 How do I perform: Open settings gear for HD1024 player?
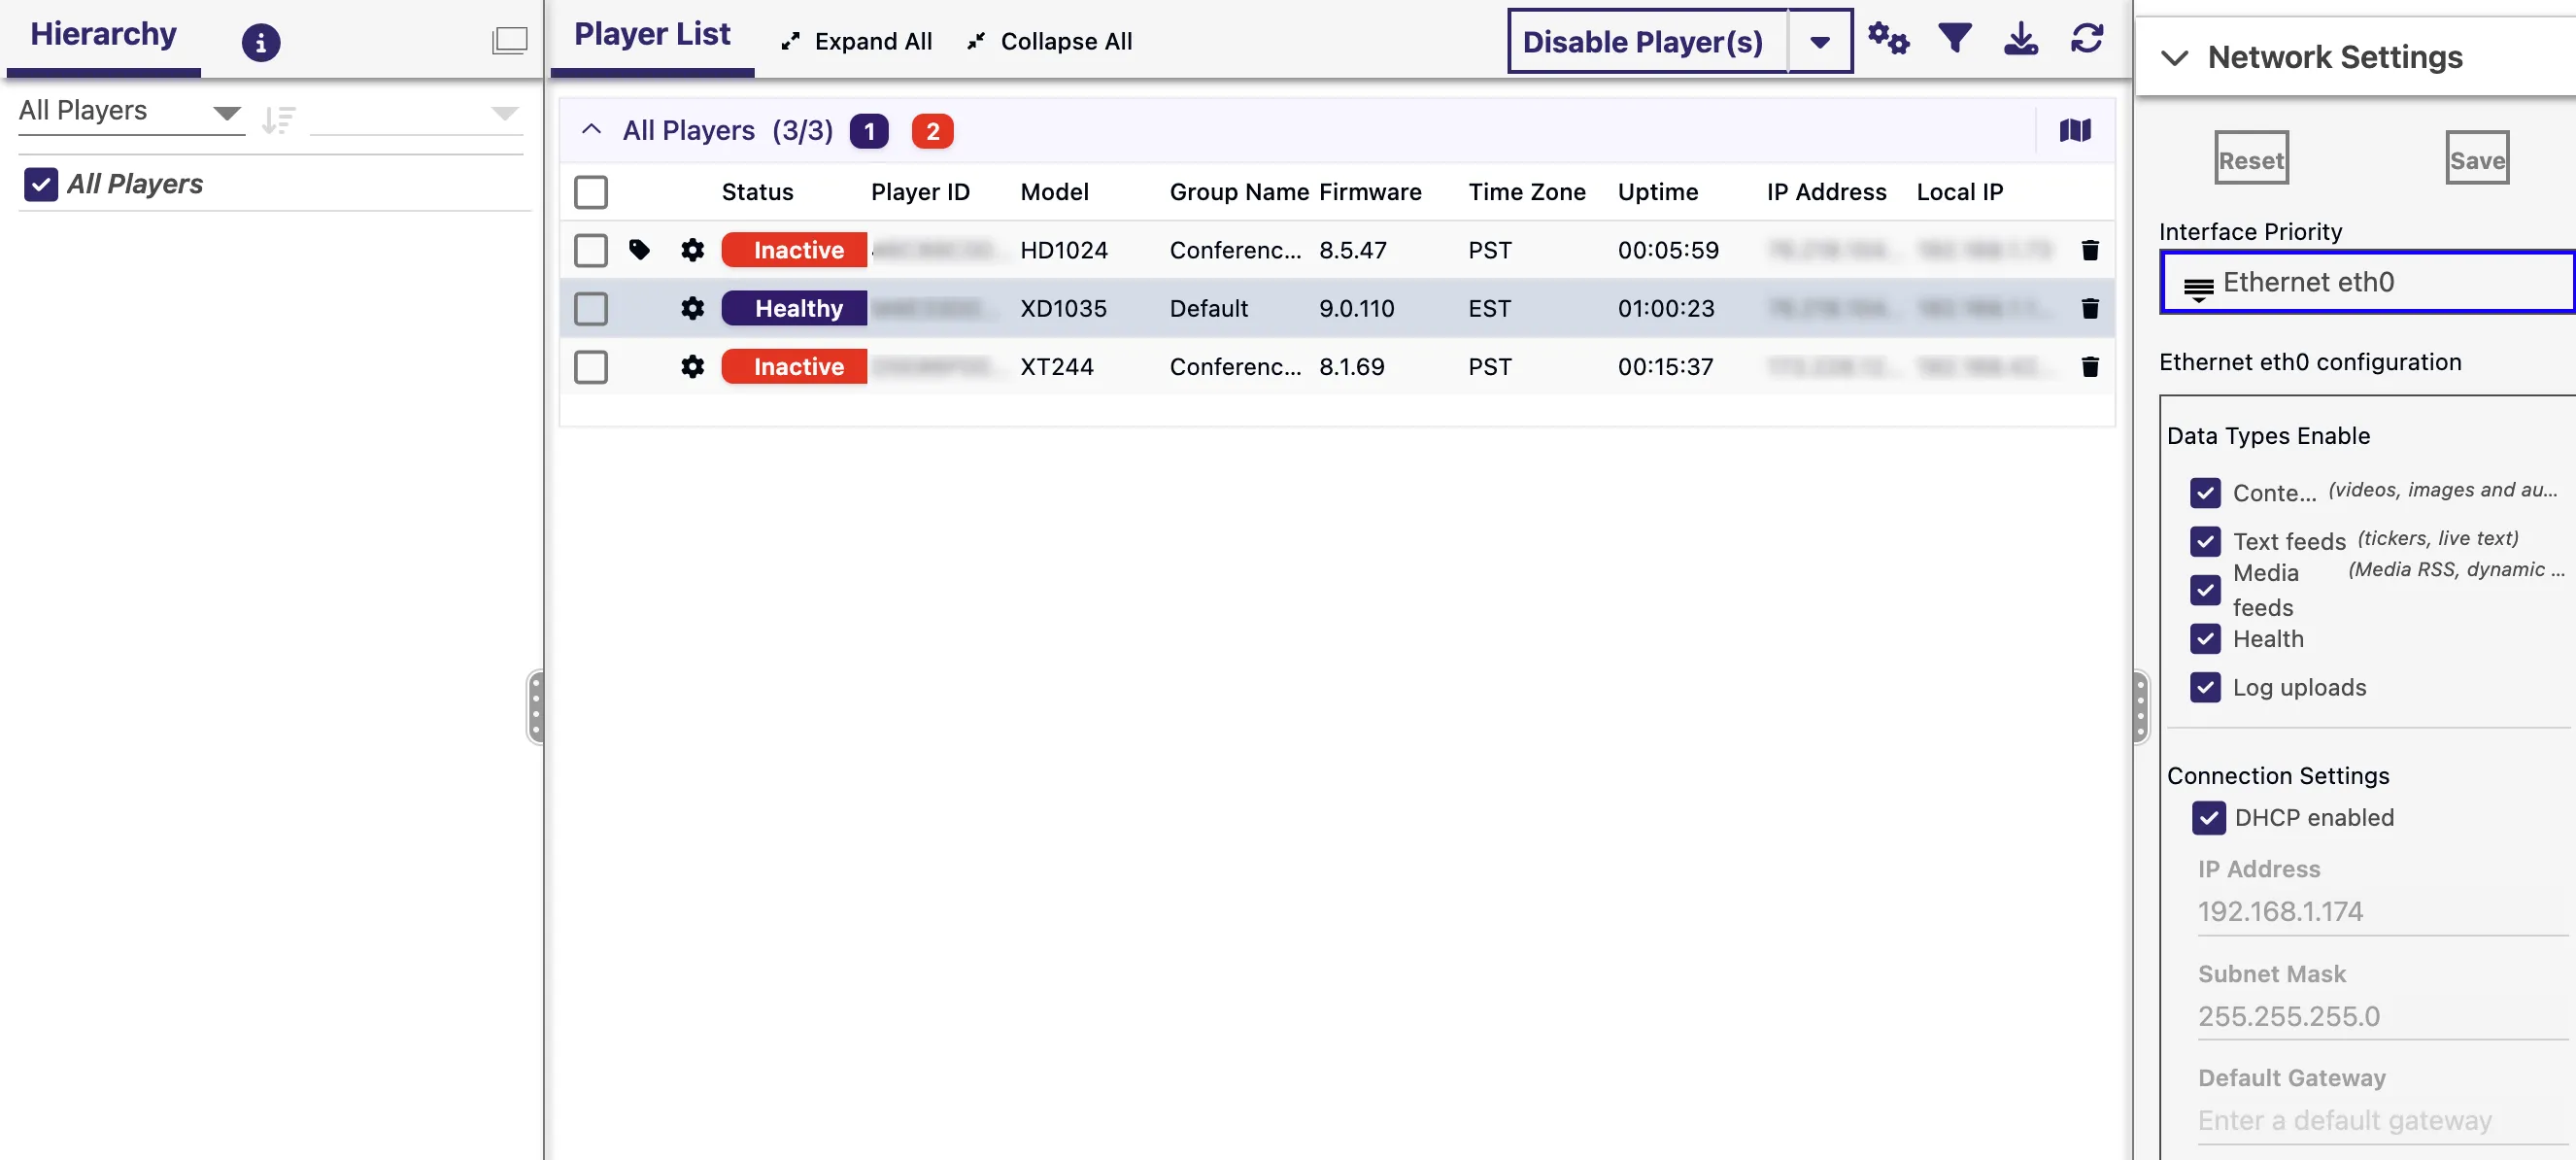(x=692, y=249)
